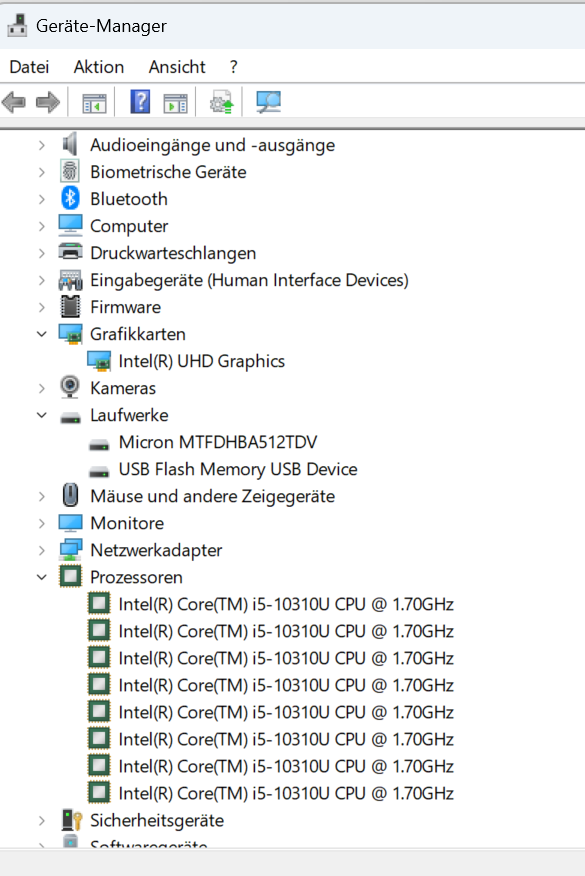Select Micron MTFDHBA512TDV drive entry
585x876 pixels.
[x=218, y=442]
